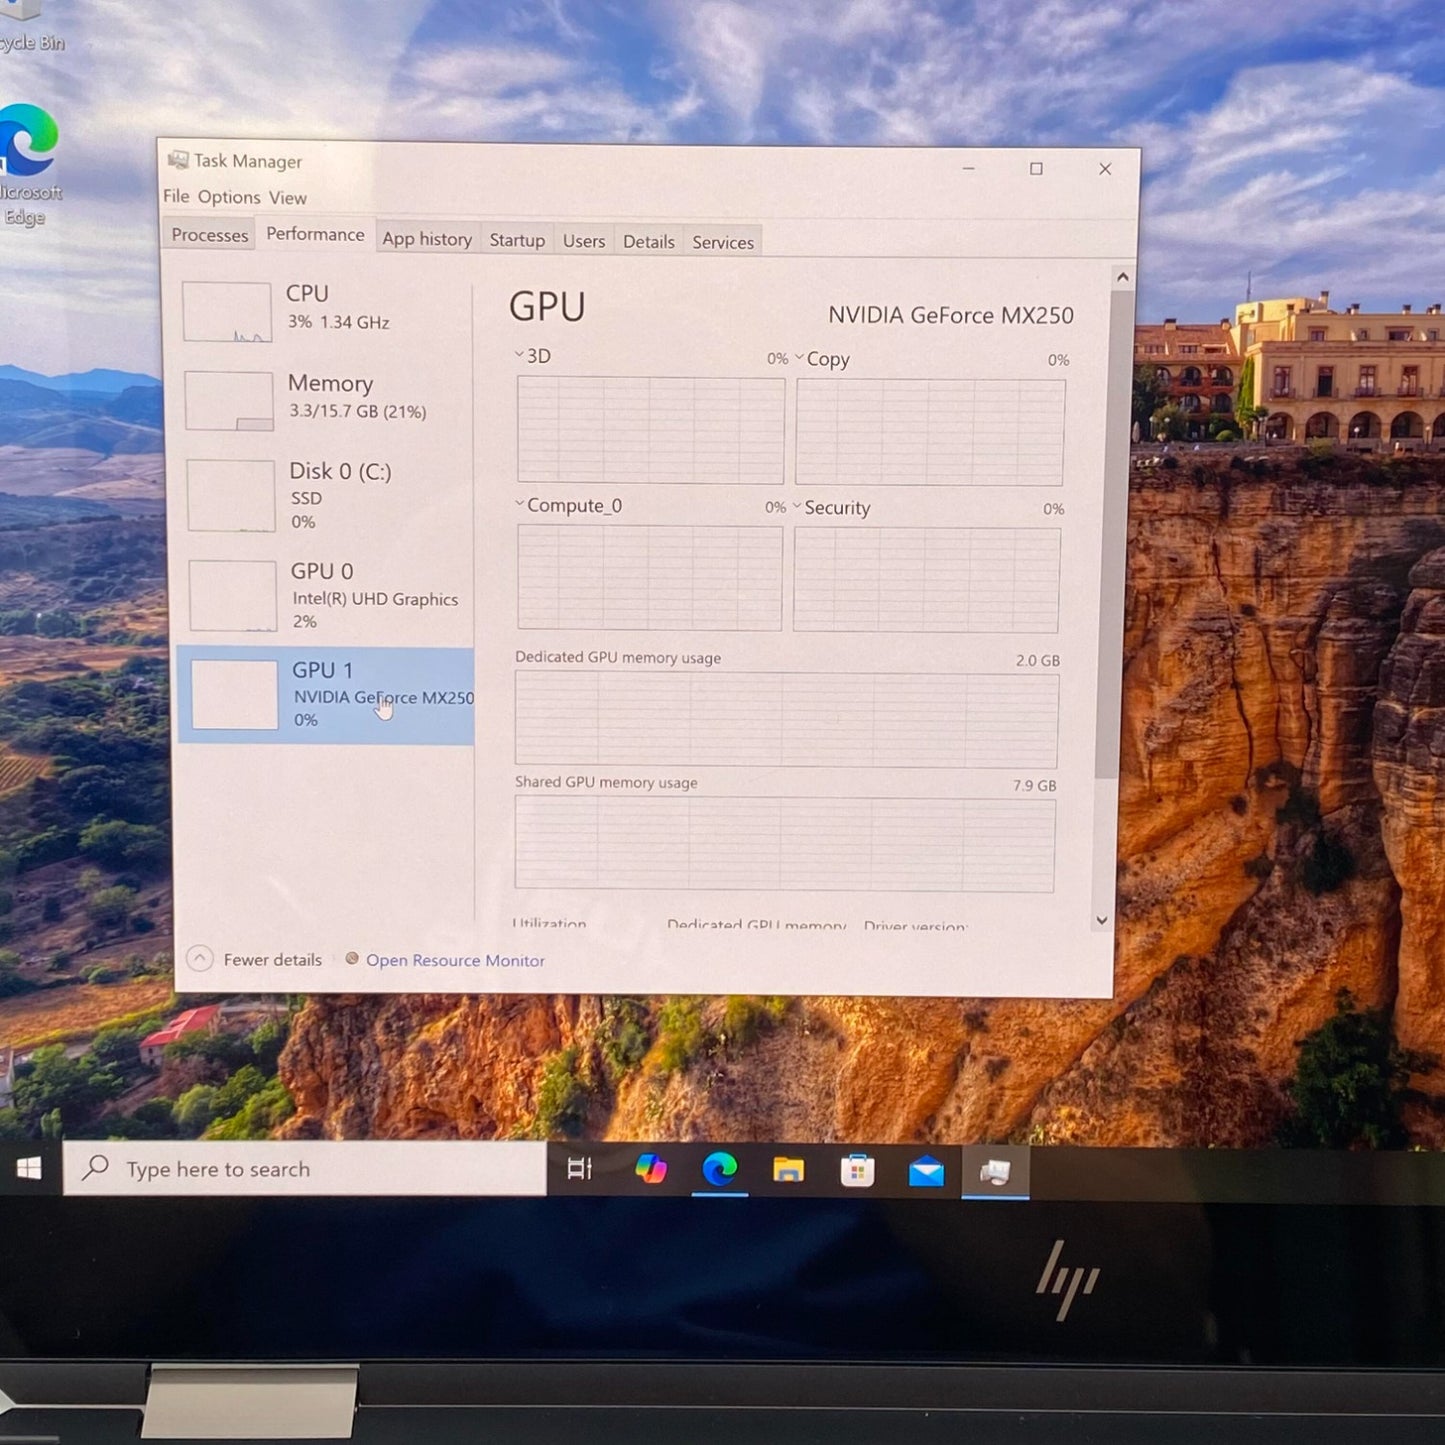1445x1445 pixels.
Task: Maximize the Task Manager window
Action: [1037, 169]
